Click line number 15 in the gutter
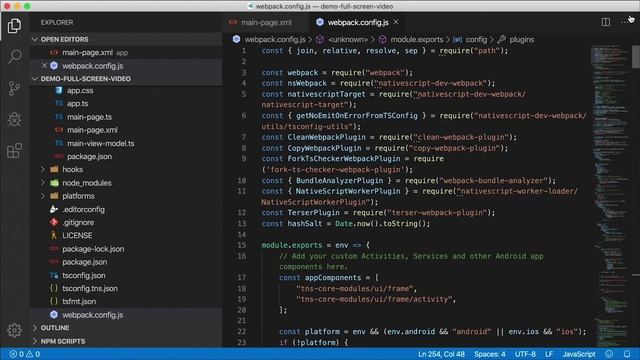 [242, 245]
